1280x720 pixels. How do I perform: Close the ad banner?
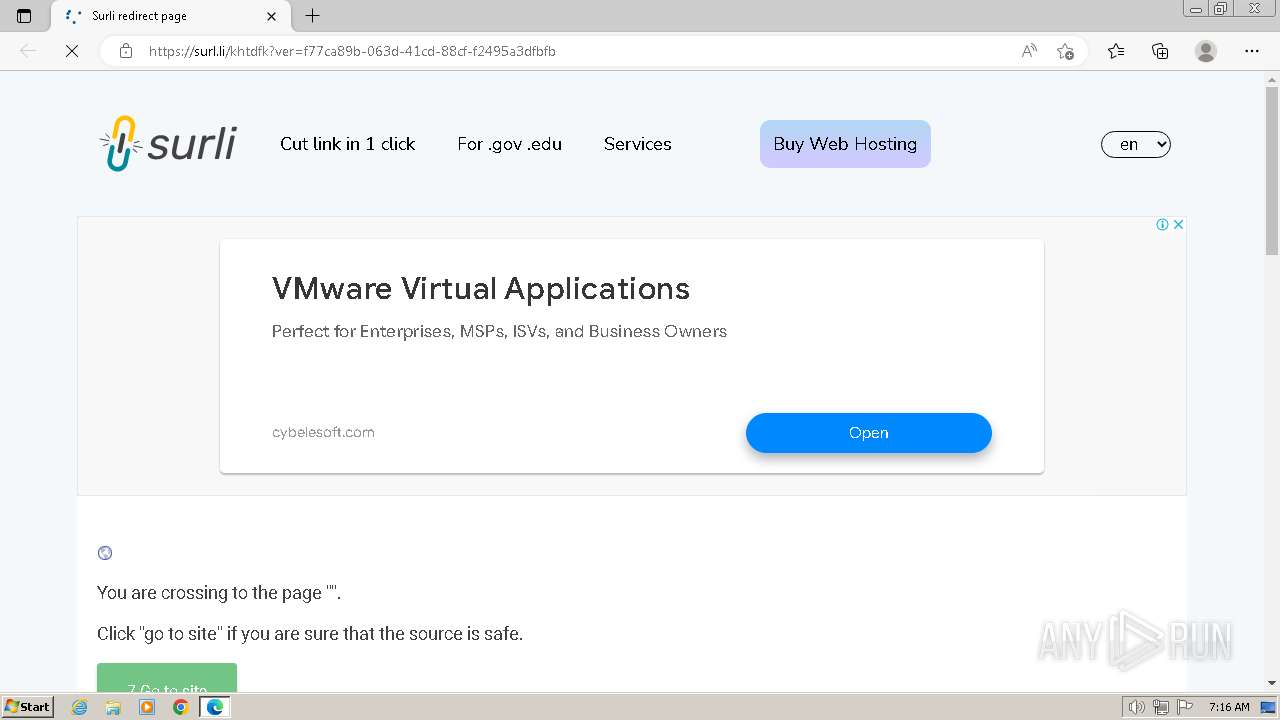(1178, 224)
